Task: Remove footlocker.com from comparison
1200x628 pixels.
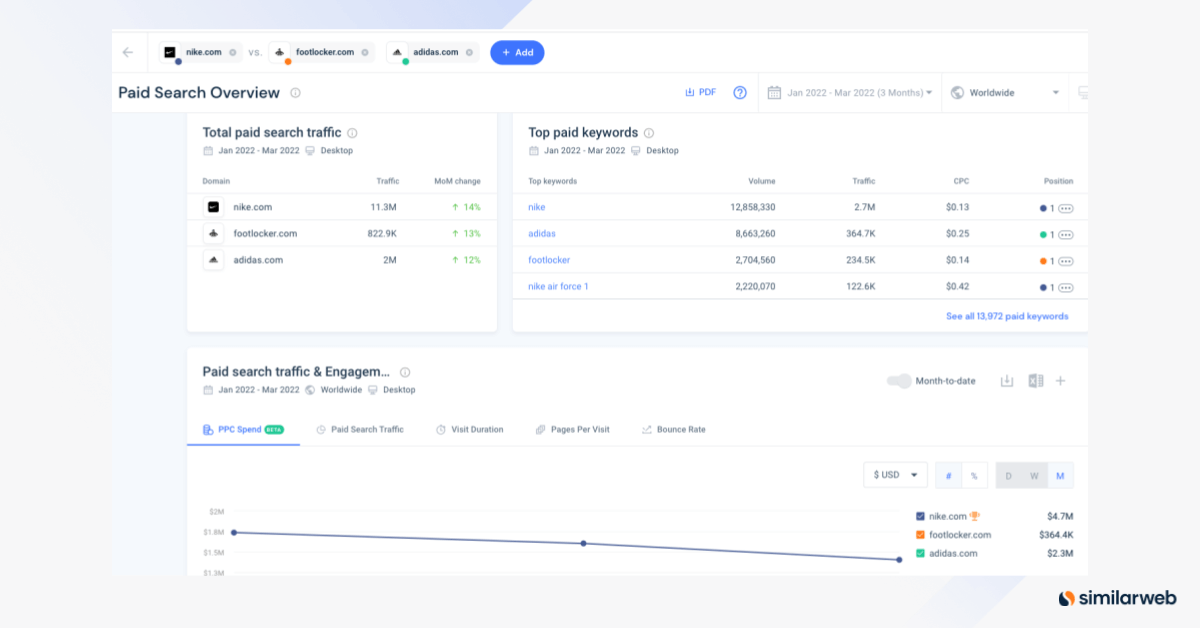Action: point(365,52)
